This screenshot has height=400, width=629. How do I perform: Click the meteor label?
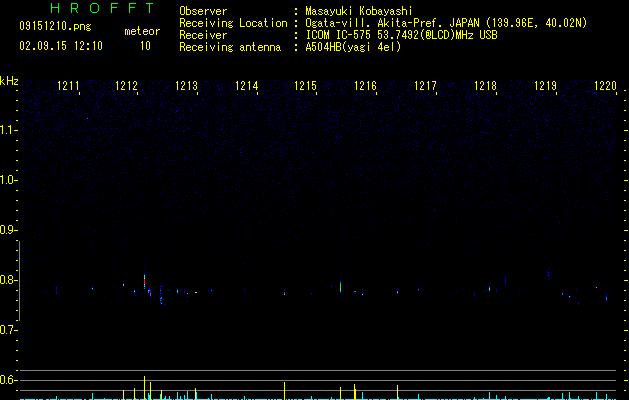[x=142, y=31]
